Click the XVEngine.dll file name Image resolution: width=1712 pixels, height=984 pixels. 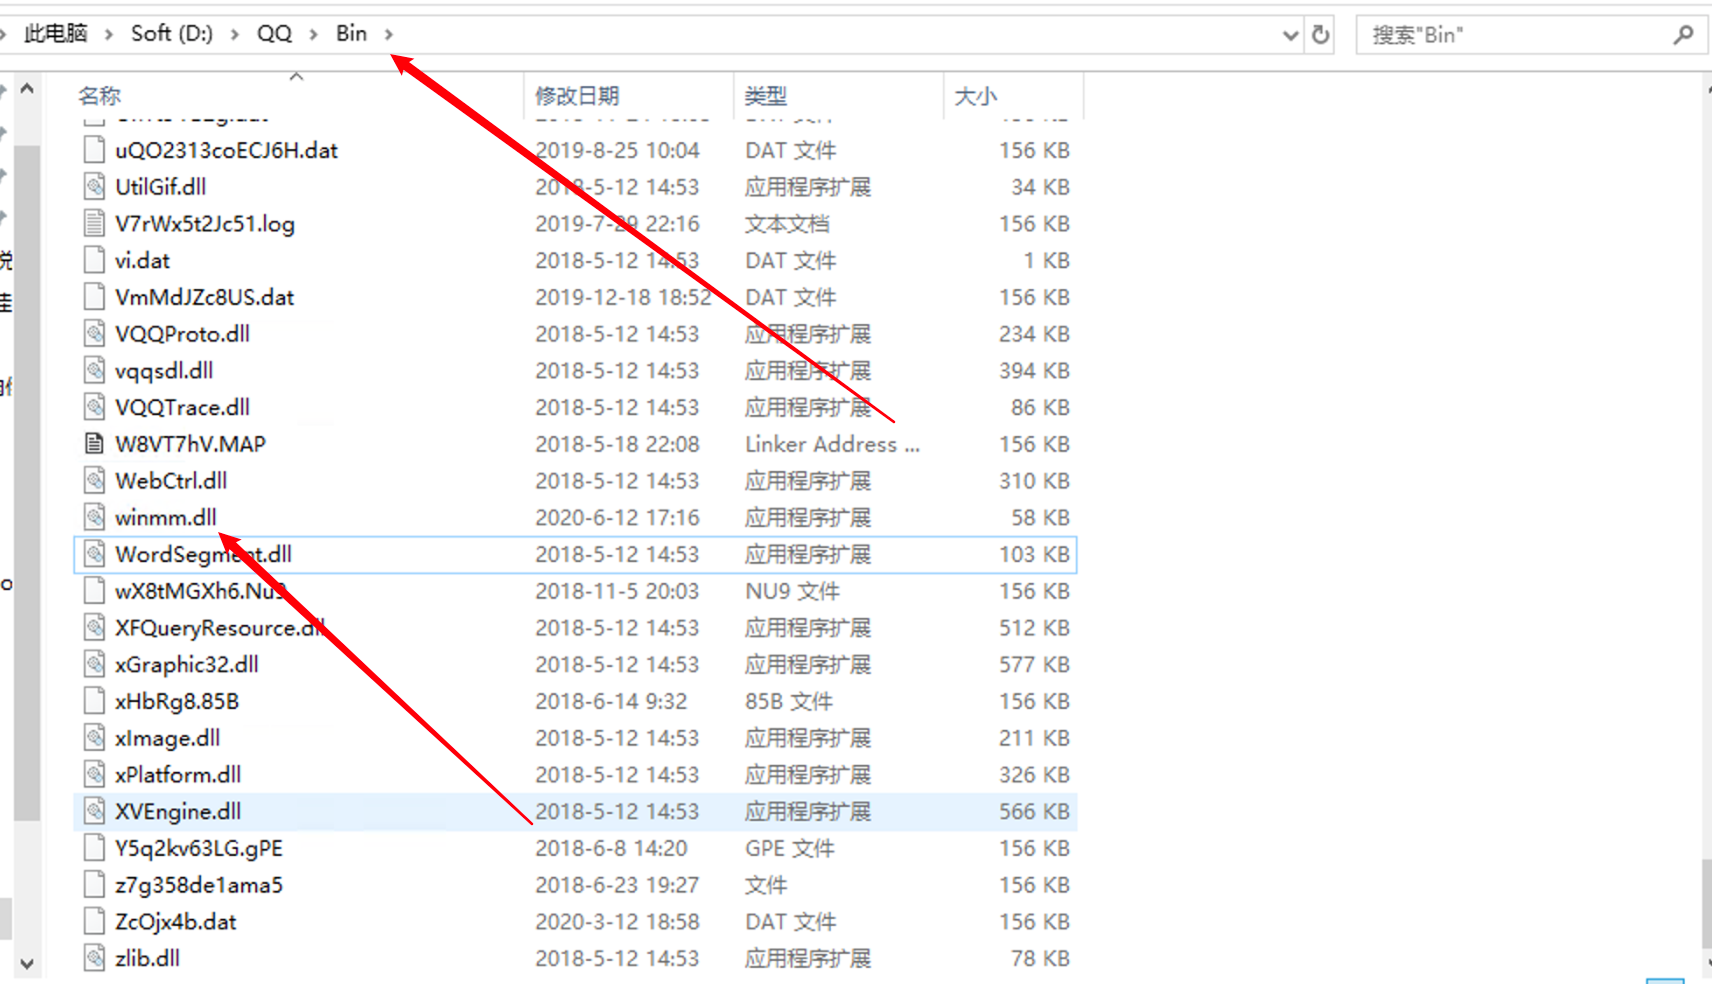178,812
